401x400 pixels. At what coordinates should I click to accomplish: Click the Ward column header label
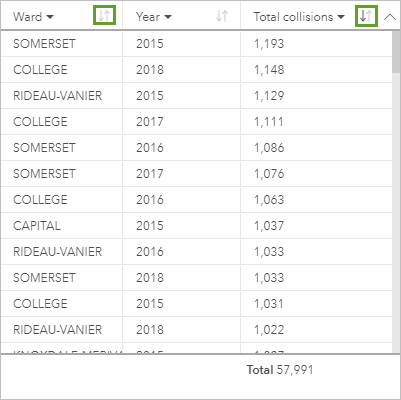(x=27, y=17)
